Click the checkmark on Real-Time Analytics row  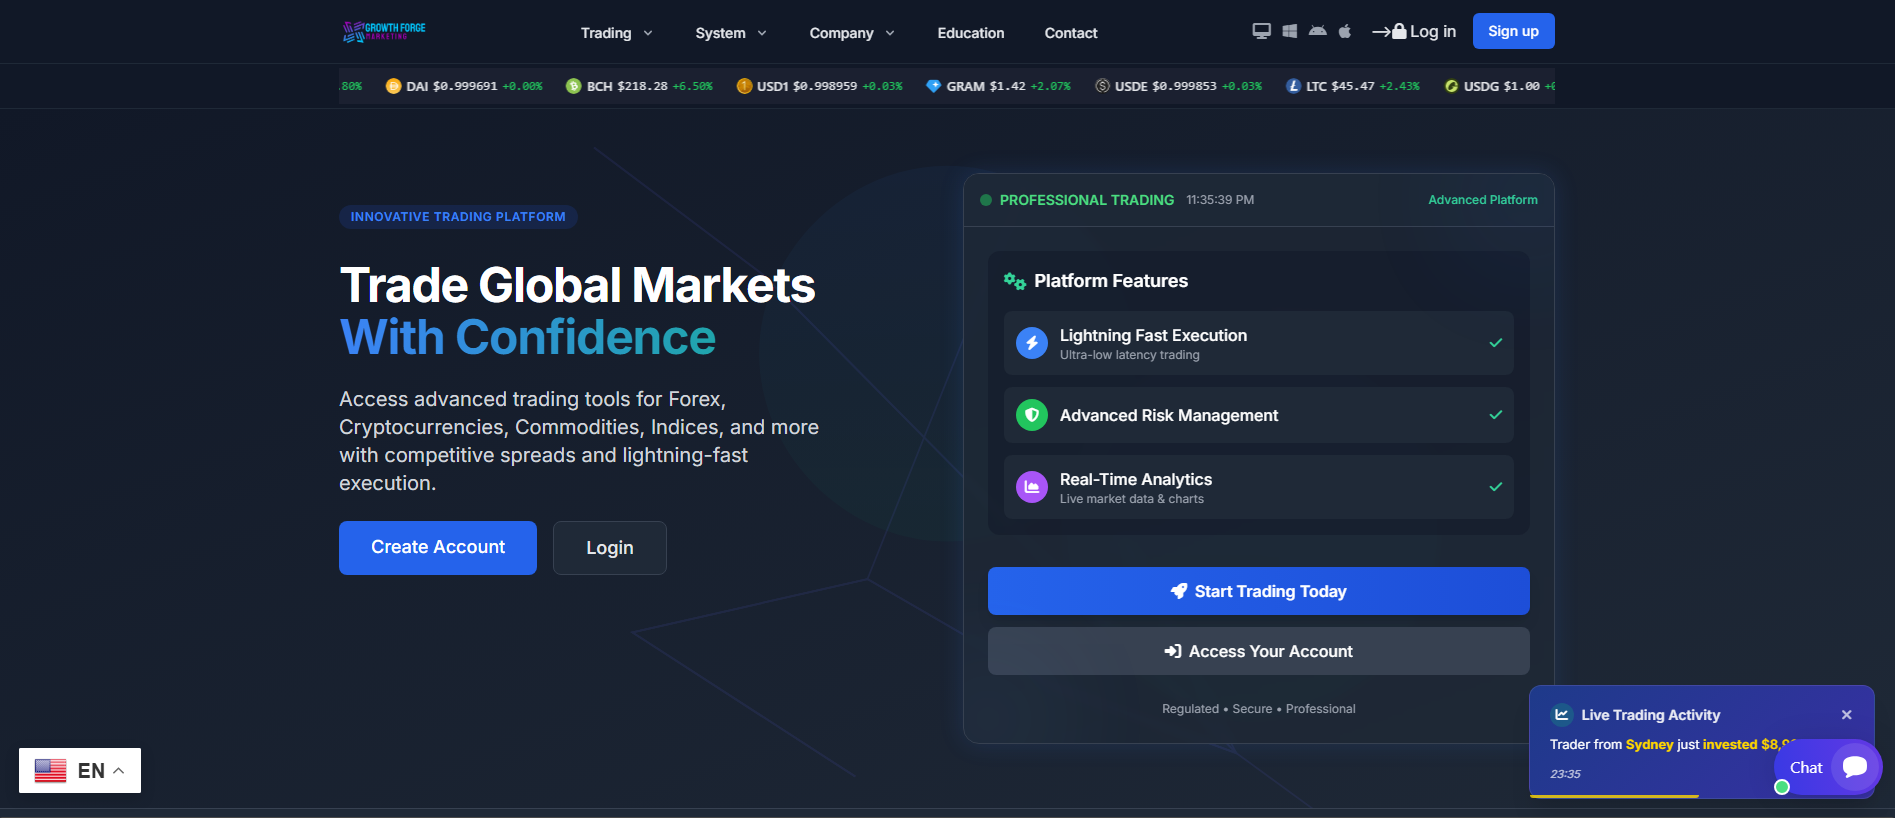1496,487
